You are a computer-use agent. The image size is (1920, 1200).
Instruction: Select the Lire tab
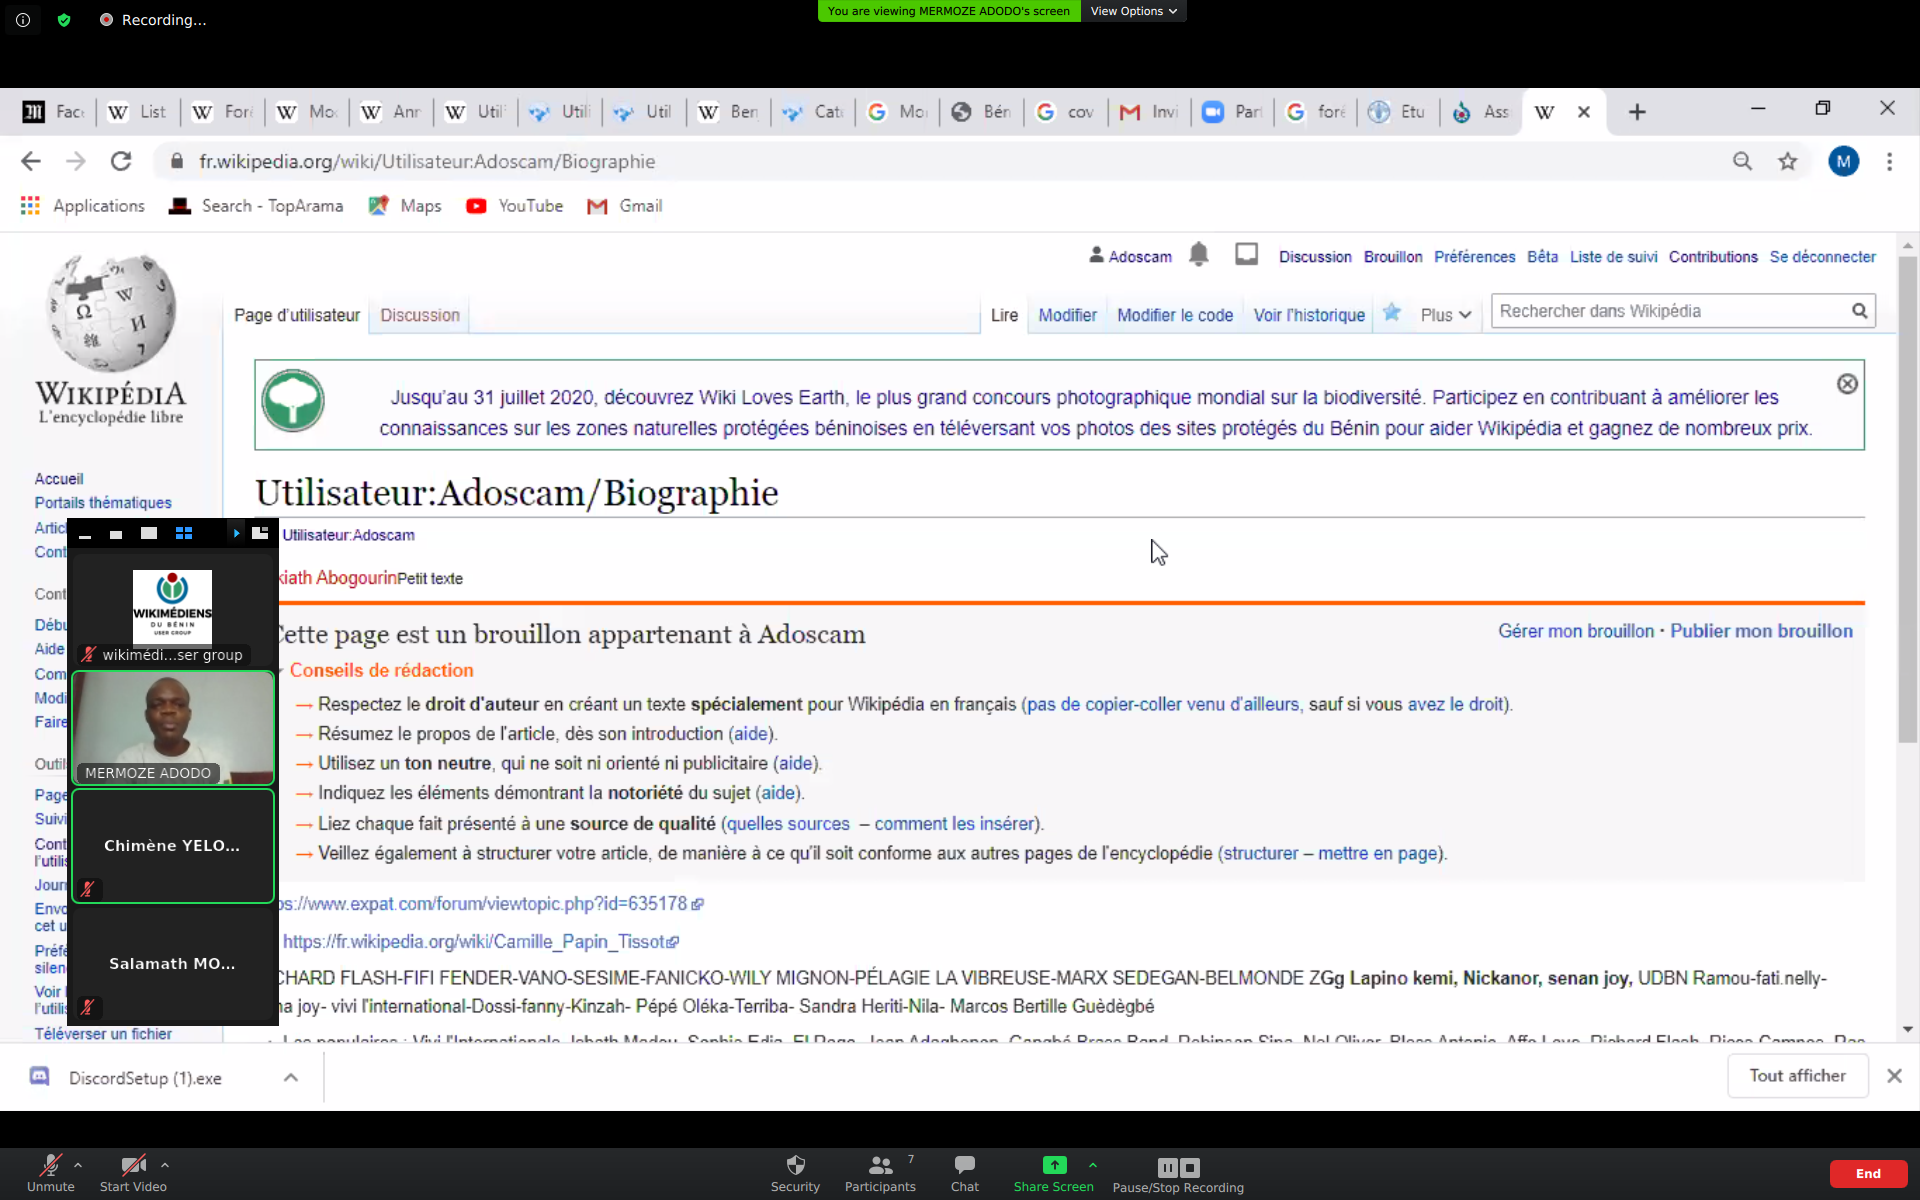click(1004, 315)
